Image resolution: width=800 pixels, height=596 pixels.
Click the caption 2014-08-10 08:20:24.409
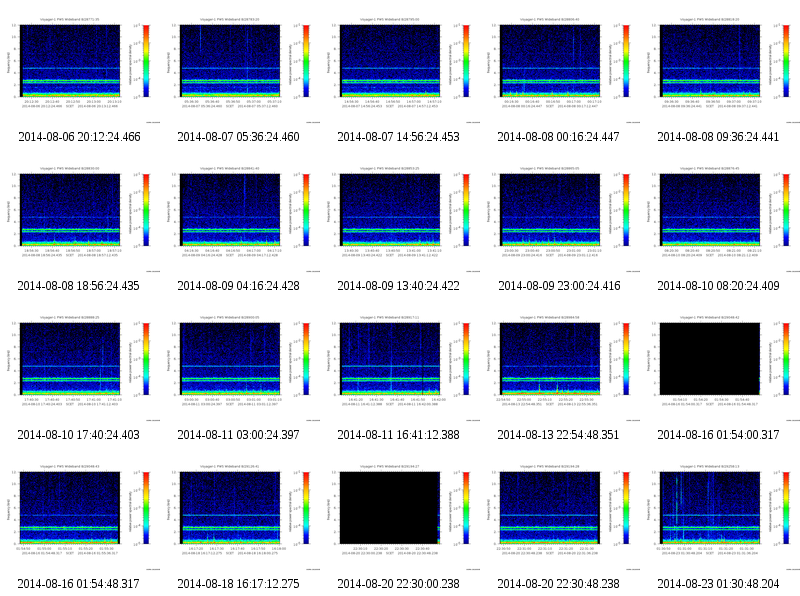[x=718, y=286]
